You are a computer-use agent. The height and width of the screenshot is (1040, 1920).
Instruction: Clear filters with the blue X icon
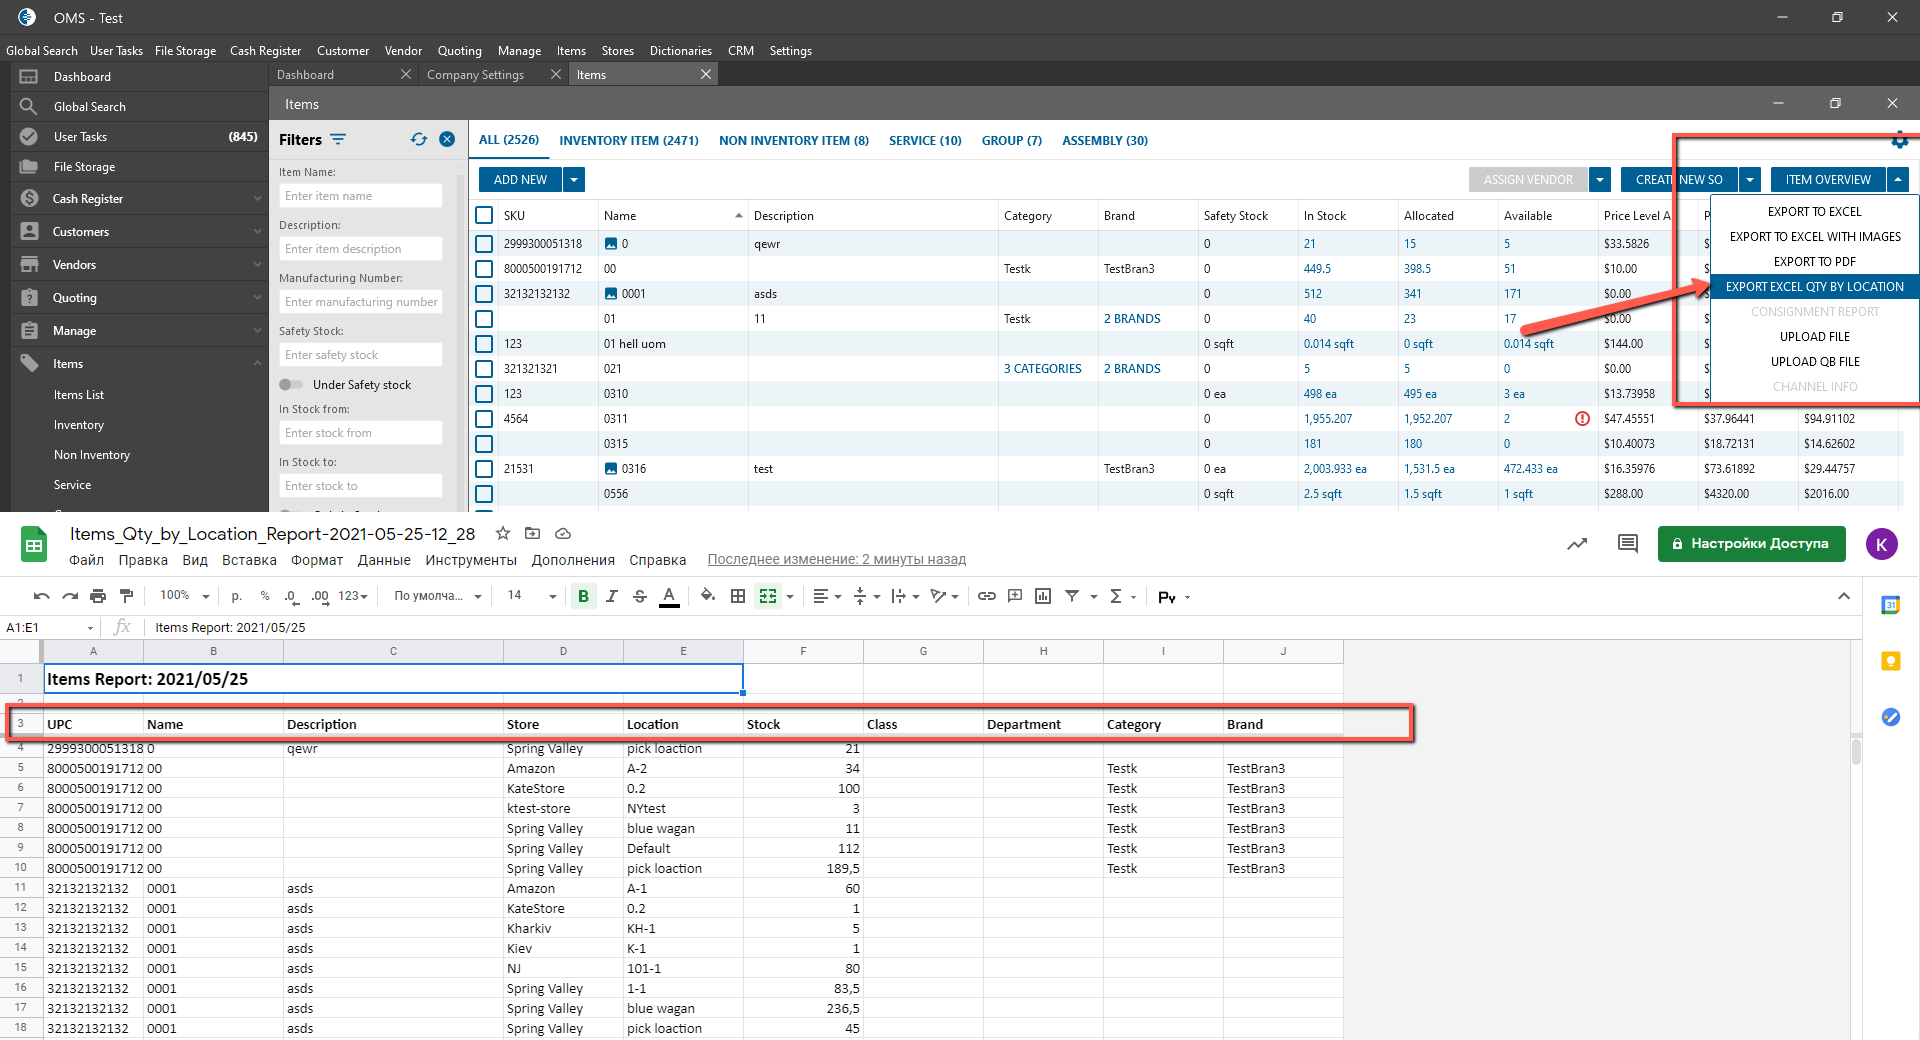(x=447, y=140)
